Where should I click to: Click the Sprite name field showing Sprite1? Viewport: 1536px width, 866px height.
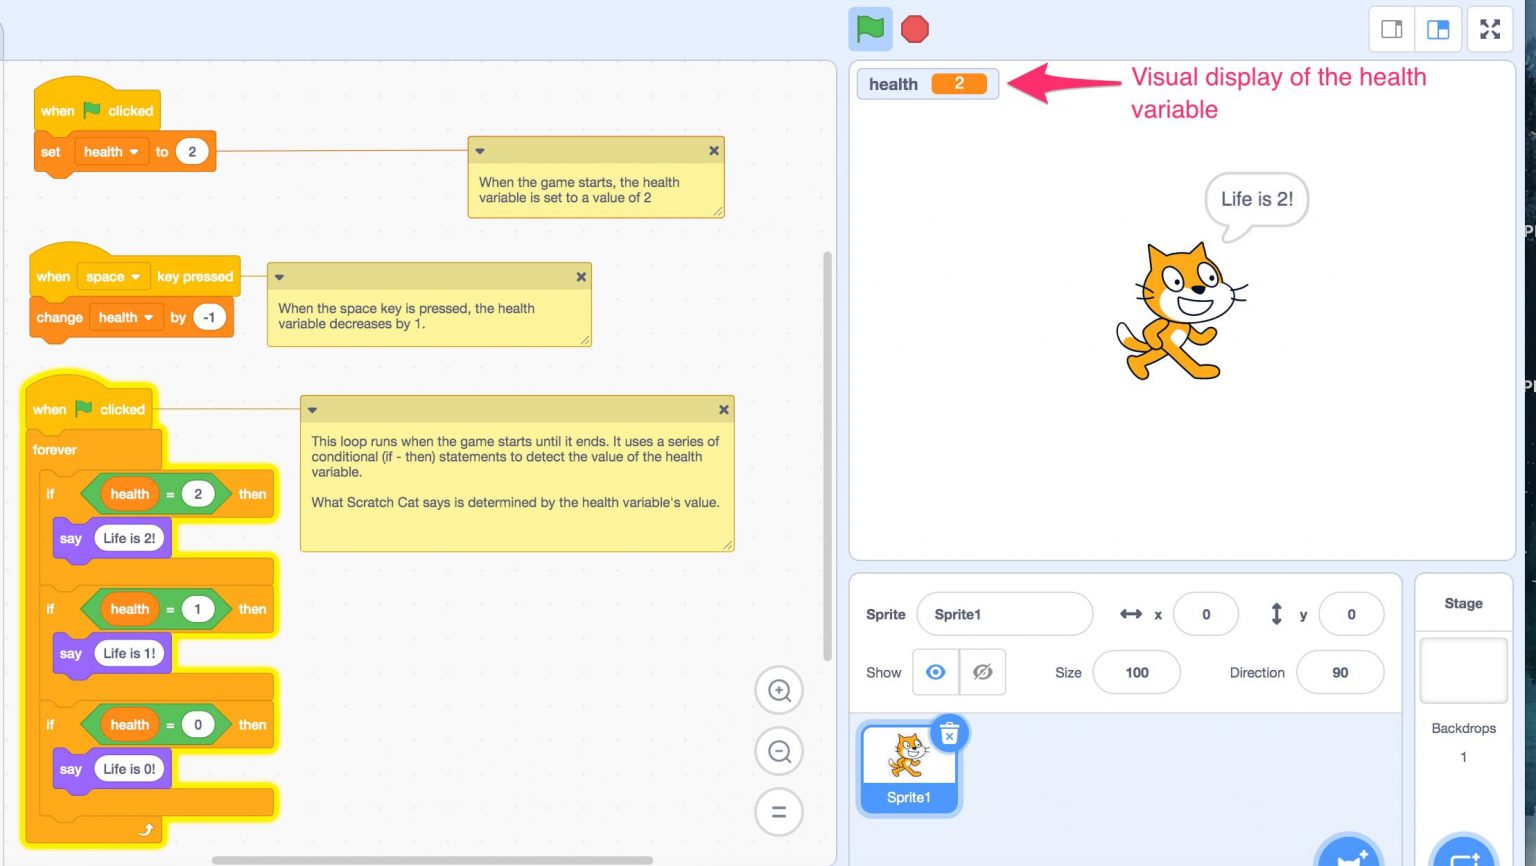1004,614
